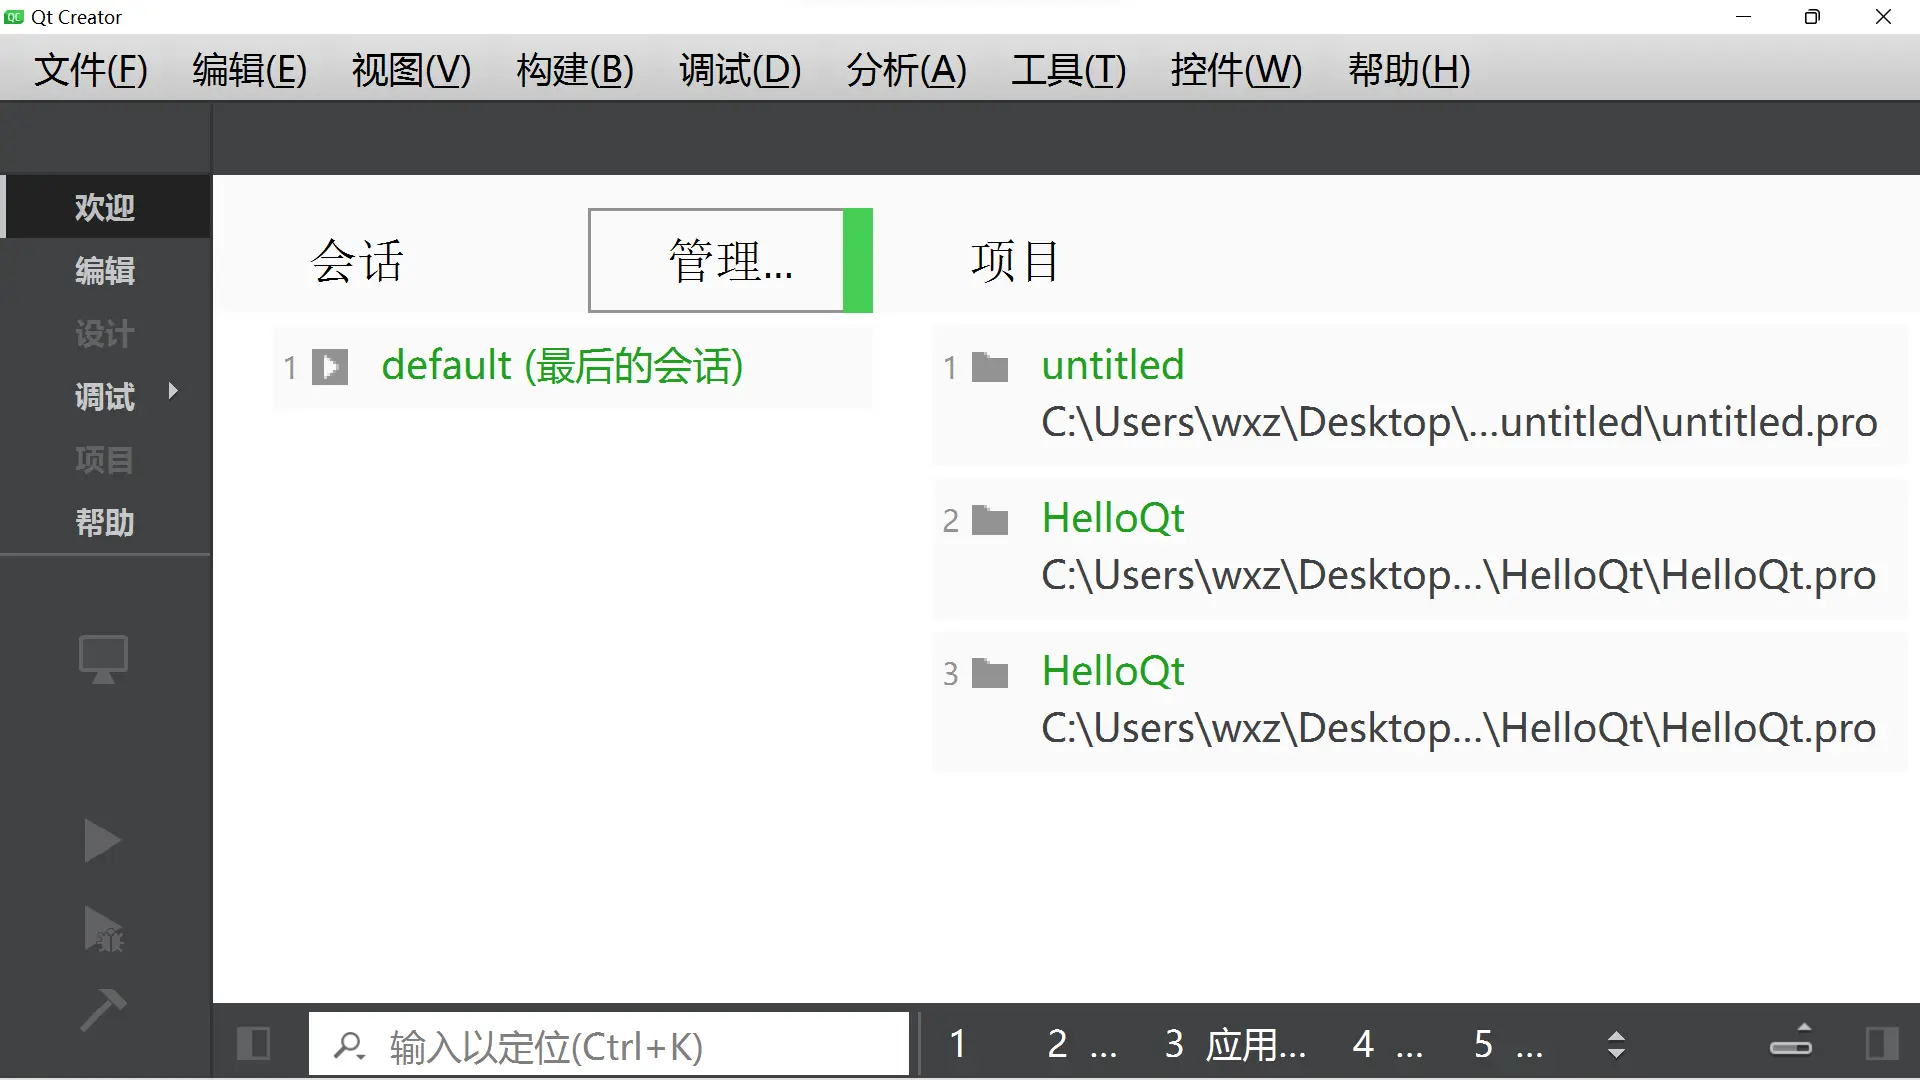Open the kit target selector monitor icon
Screen dimensions: 1920x1080
[103, 659]
